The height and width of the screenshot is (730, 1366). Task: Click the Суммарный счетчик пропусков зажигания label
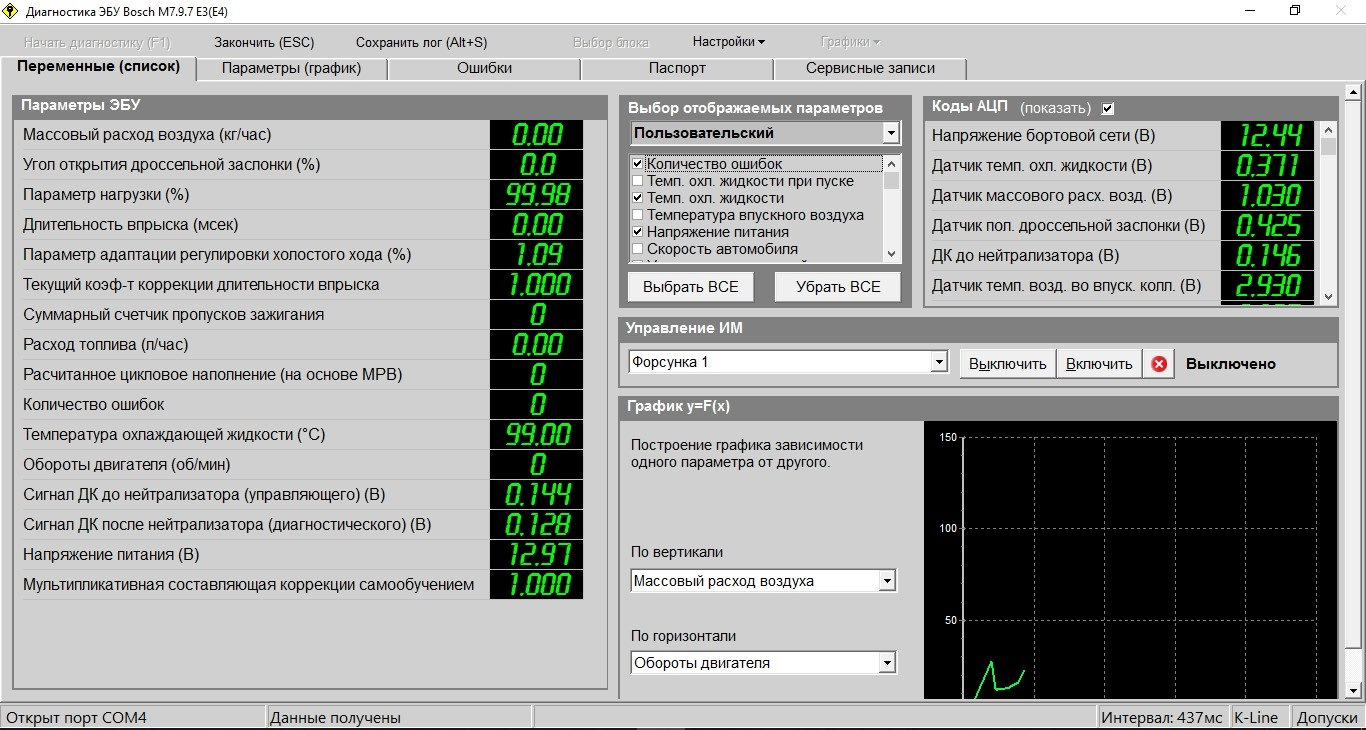pyautogui.click(x=173, y=314)
